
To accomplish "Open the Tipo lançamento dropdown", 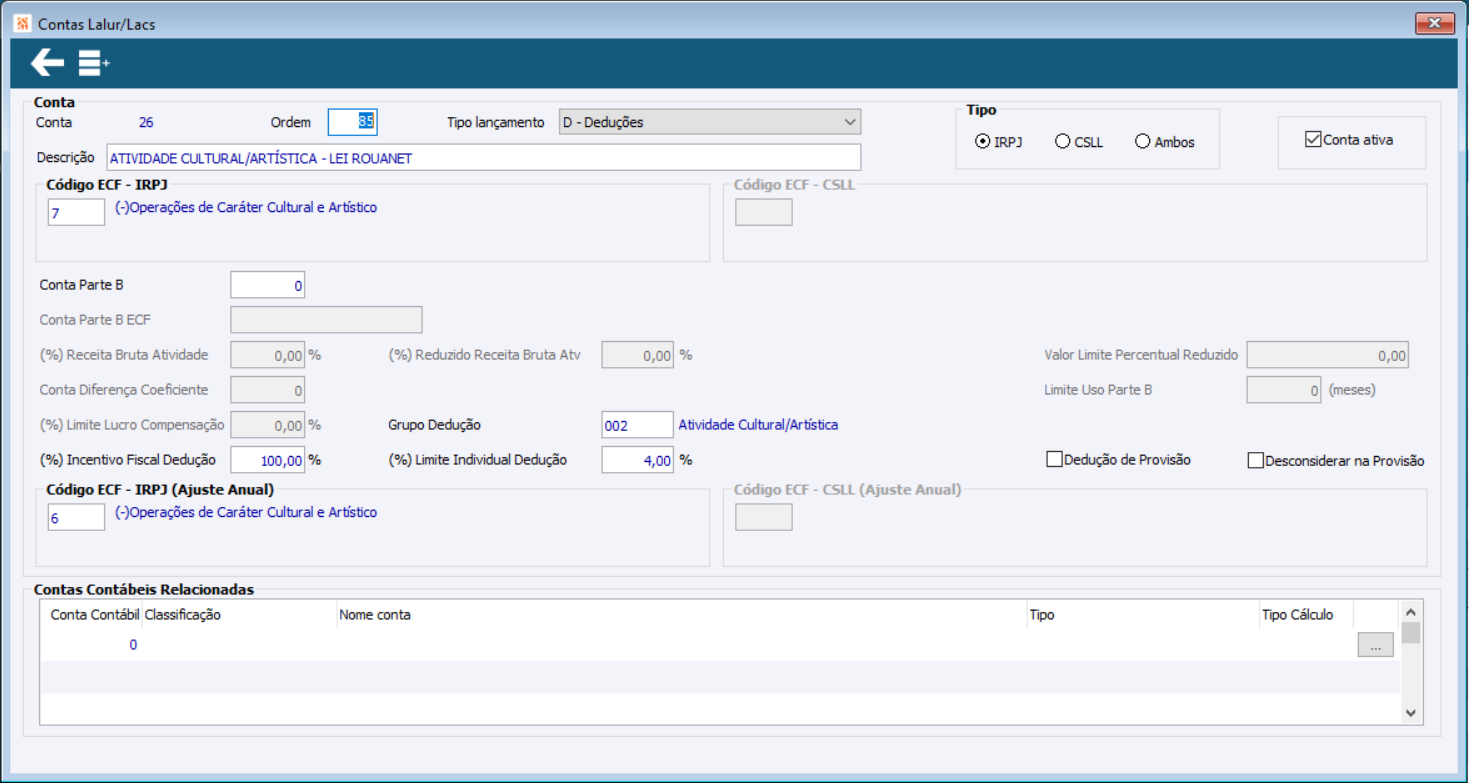I will pos(710,122).
